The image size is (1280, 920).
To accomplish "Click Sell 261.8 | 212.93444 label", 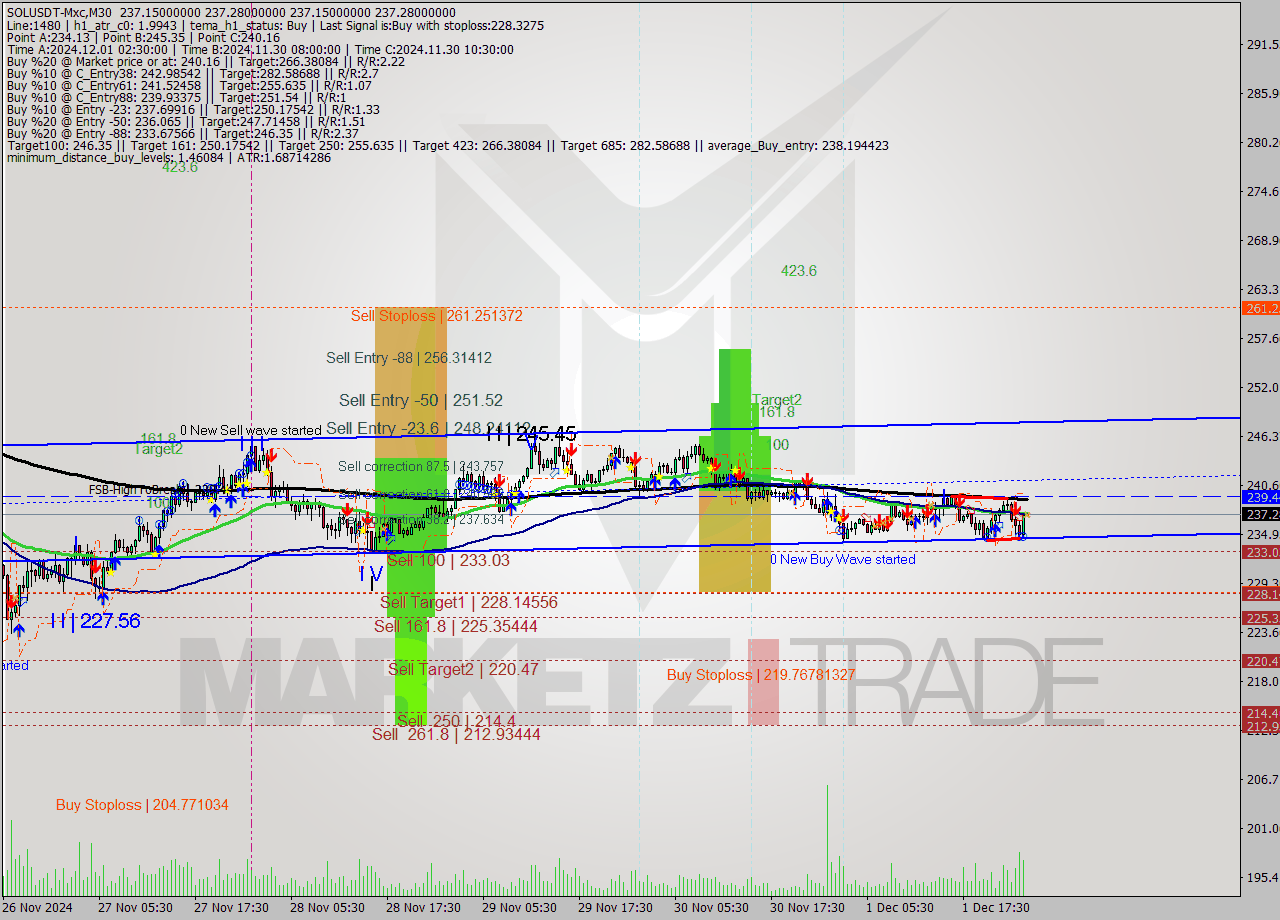I will (x=456, y=734).
